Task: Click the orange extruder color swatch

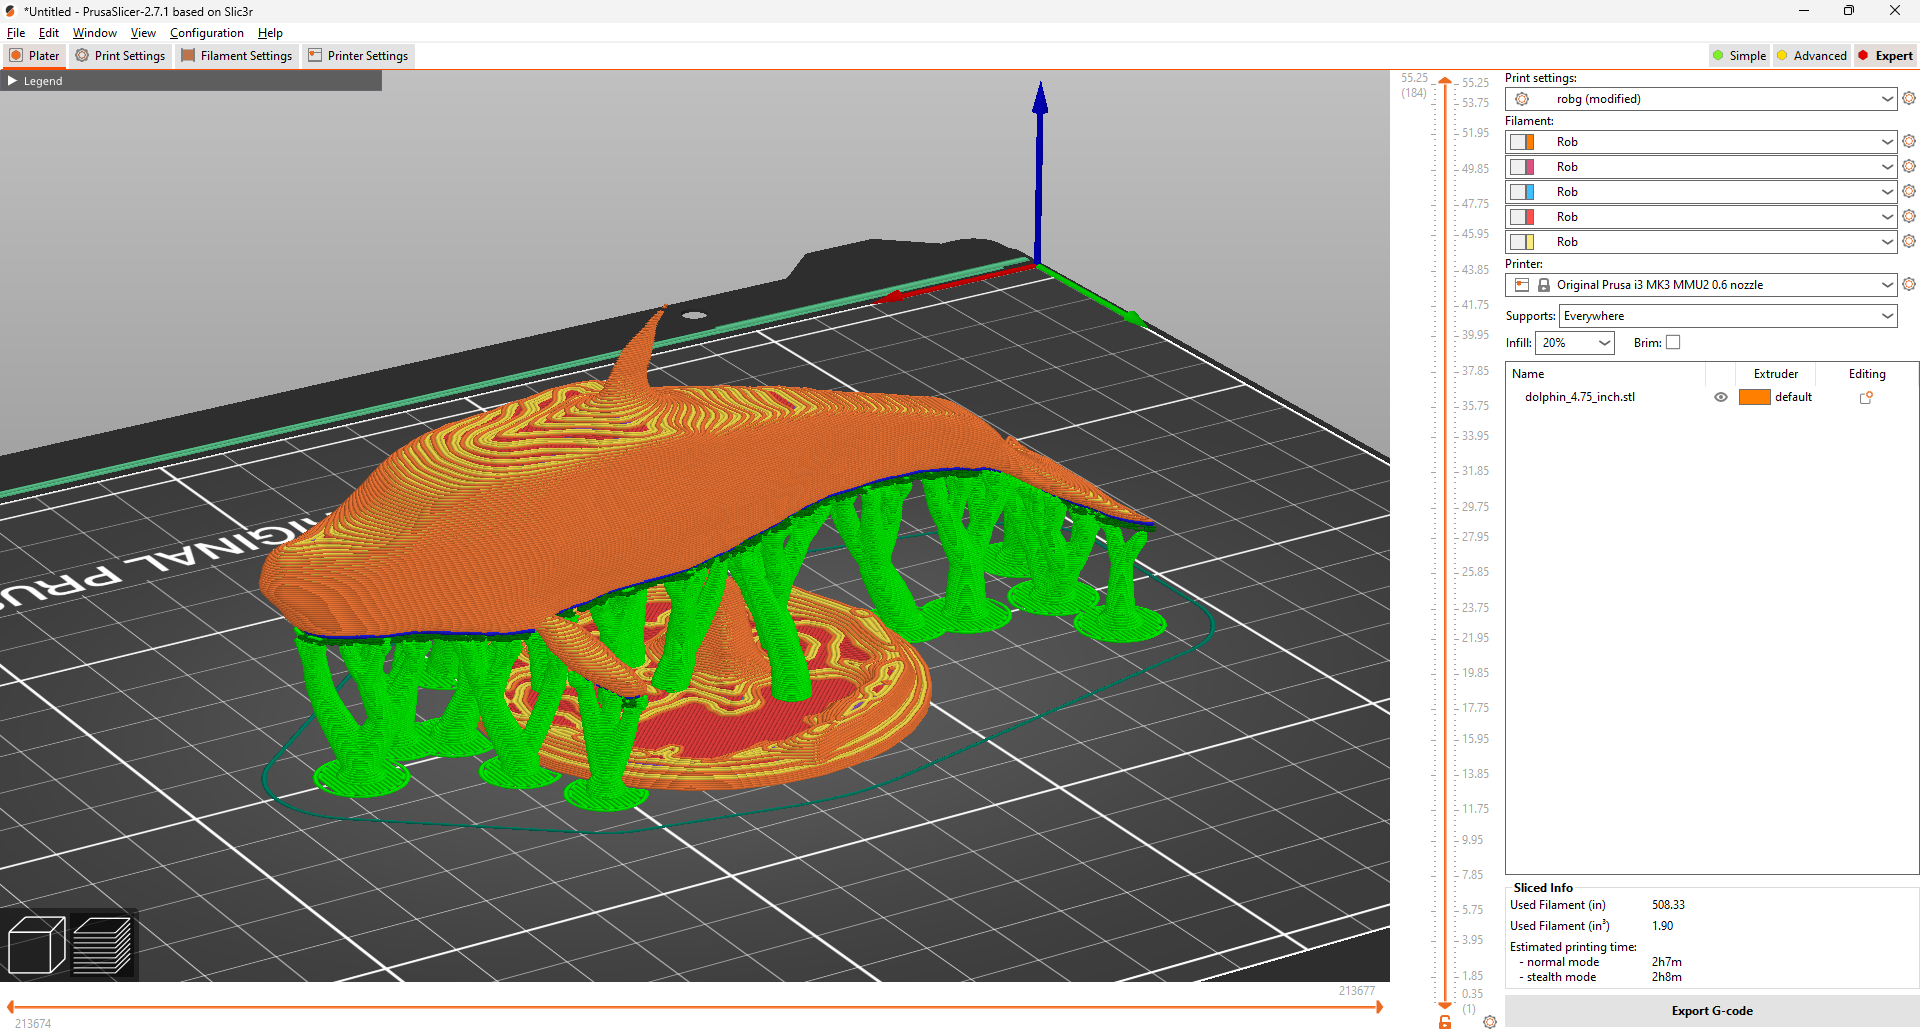Action: click(x=1754, y=398)
